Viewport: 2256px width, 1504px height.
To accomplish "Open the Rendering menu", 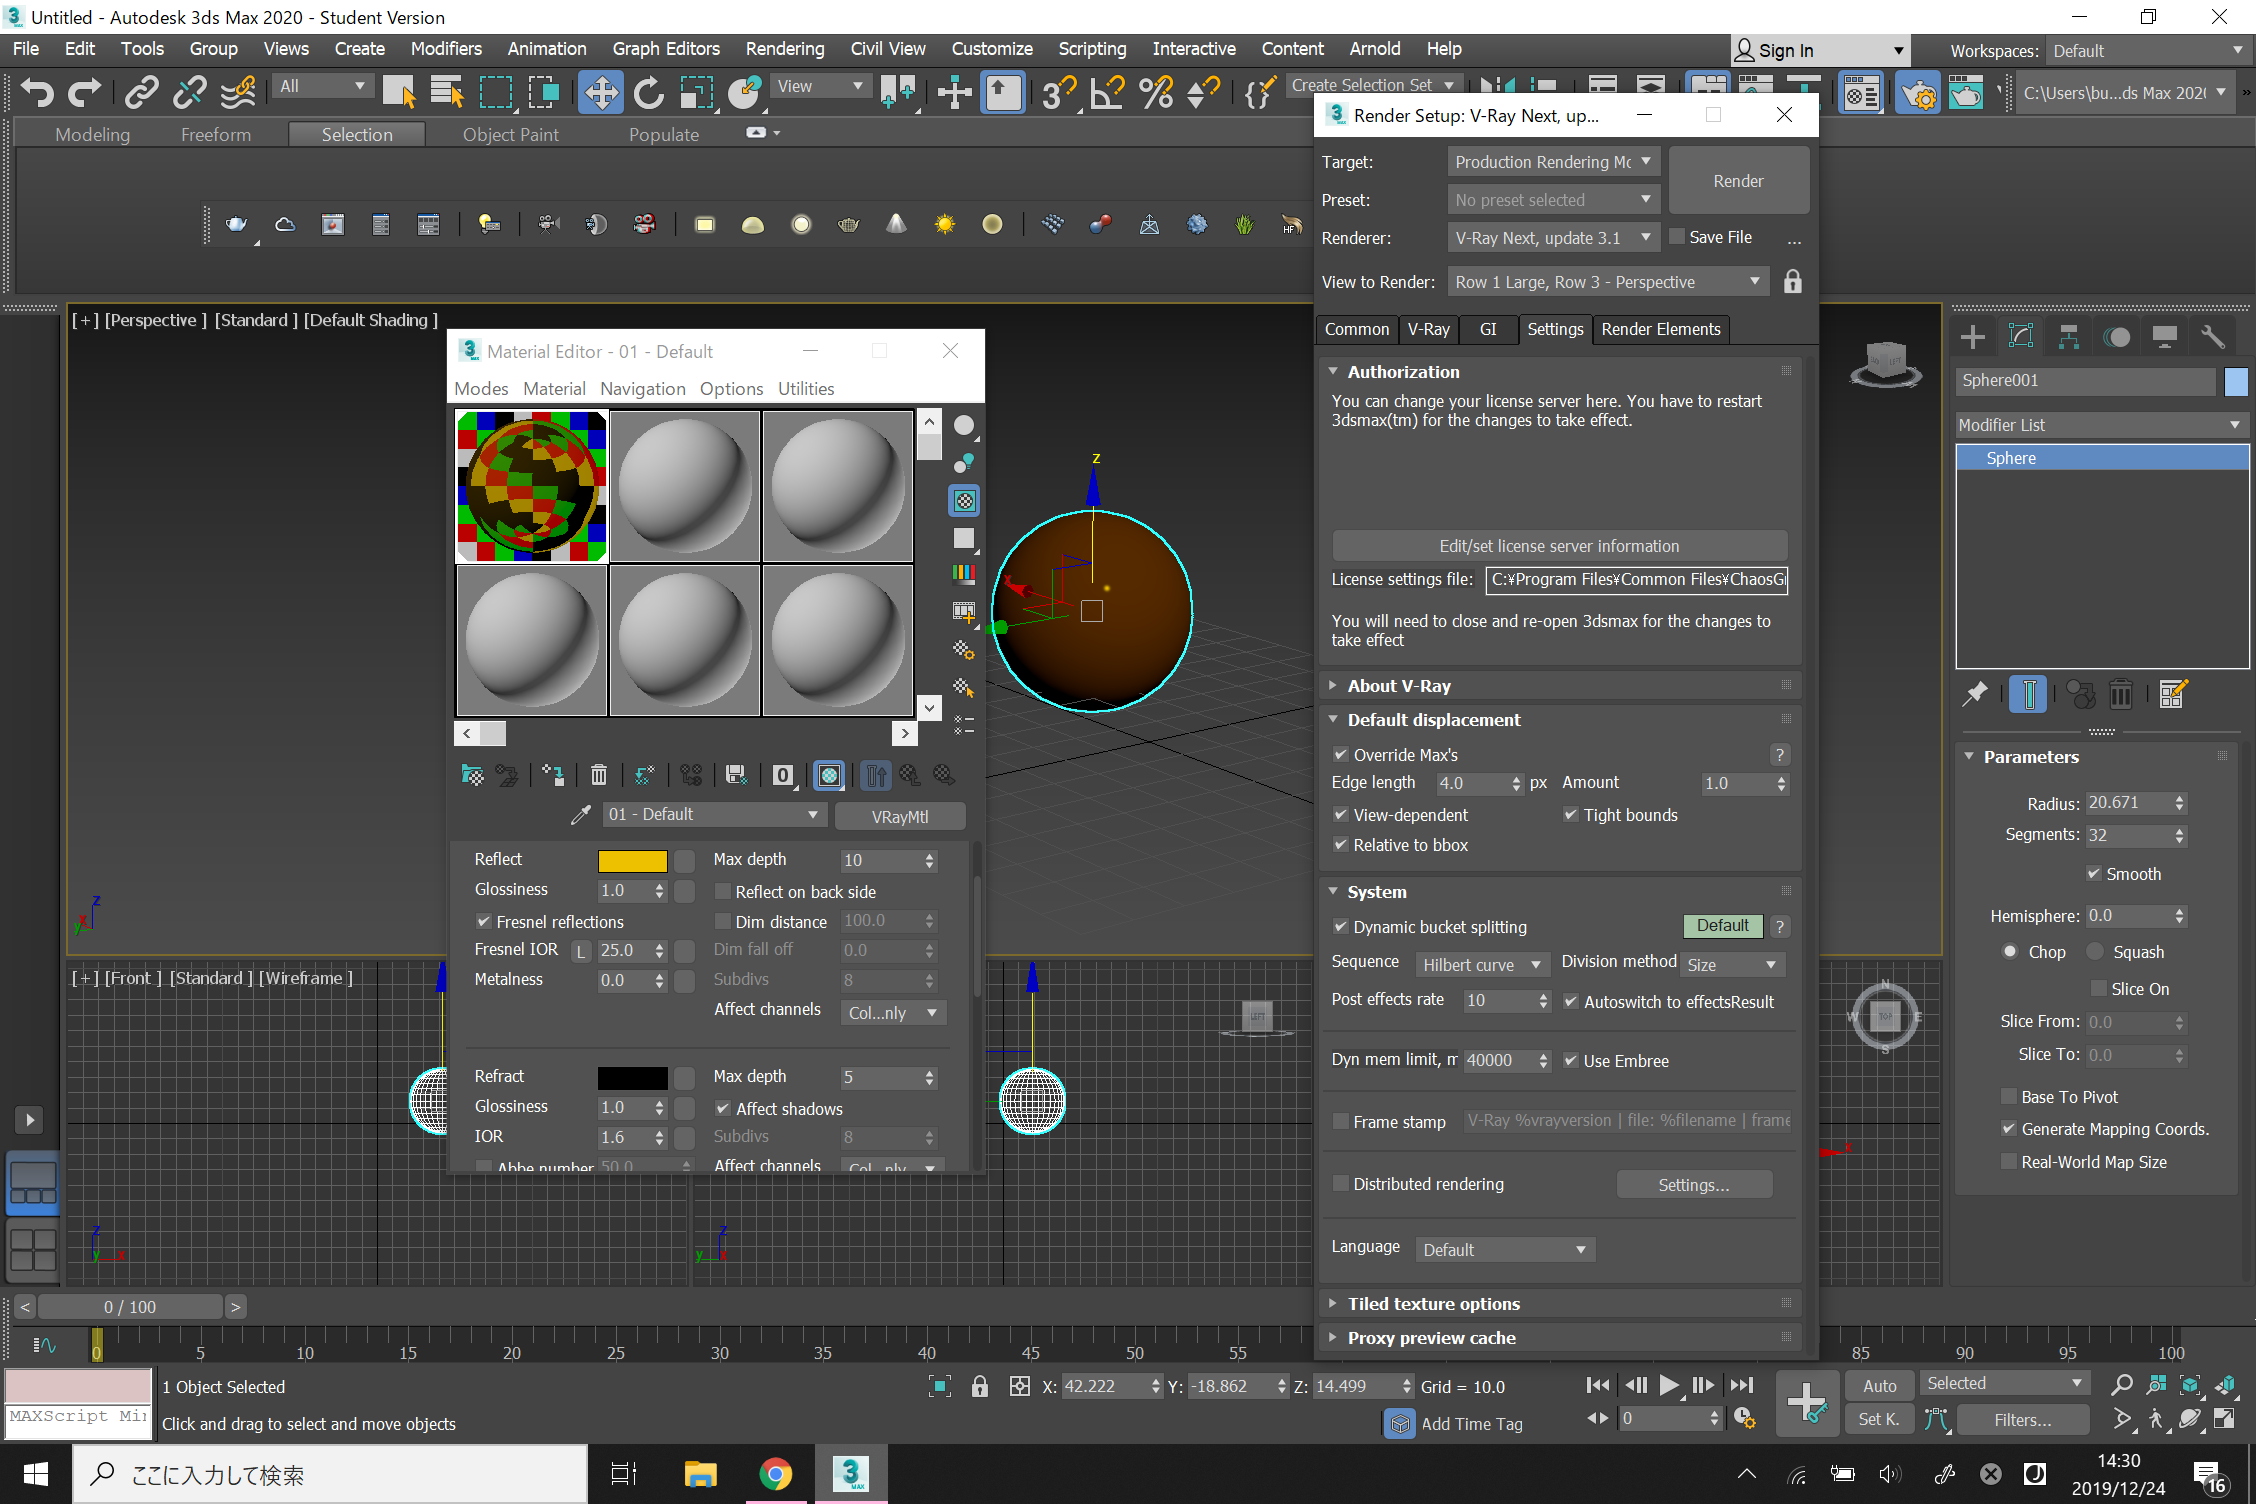I will 784,48.
